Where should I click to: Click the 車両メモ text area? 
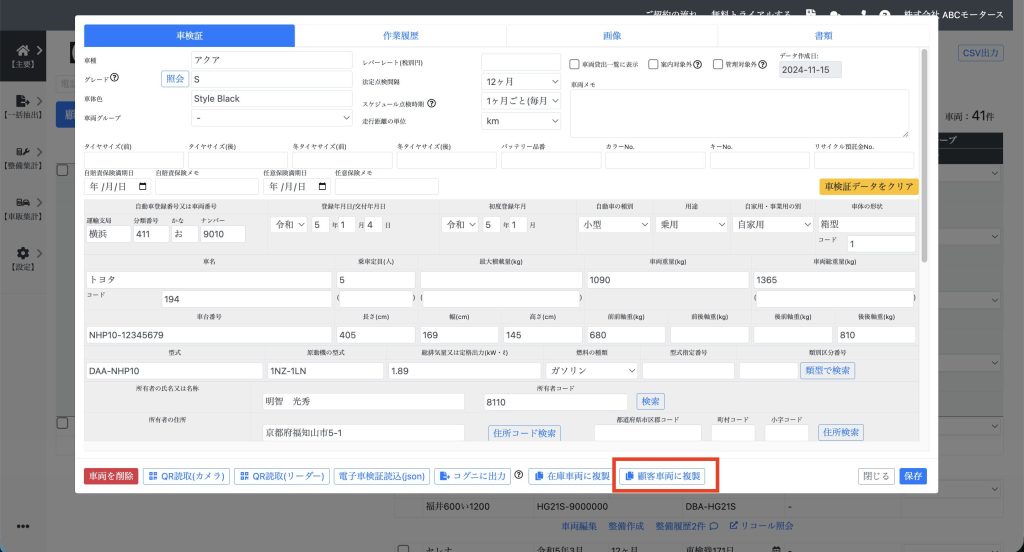(739, 113)
